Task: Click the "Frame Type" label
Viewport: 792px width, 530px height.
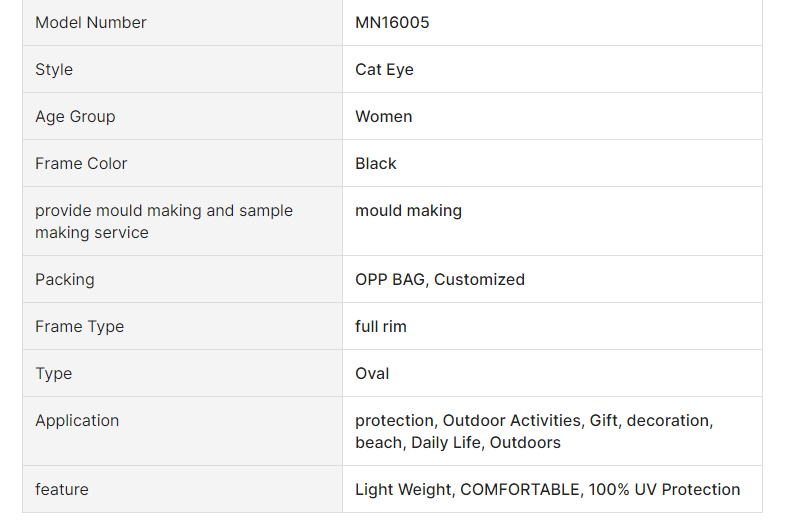Action: pyautogui.click(x=80, y=326)
